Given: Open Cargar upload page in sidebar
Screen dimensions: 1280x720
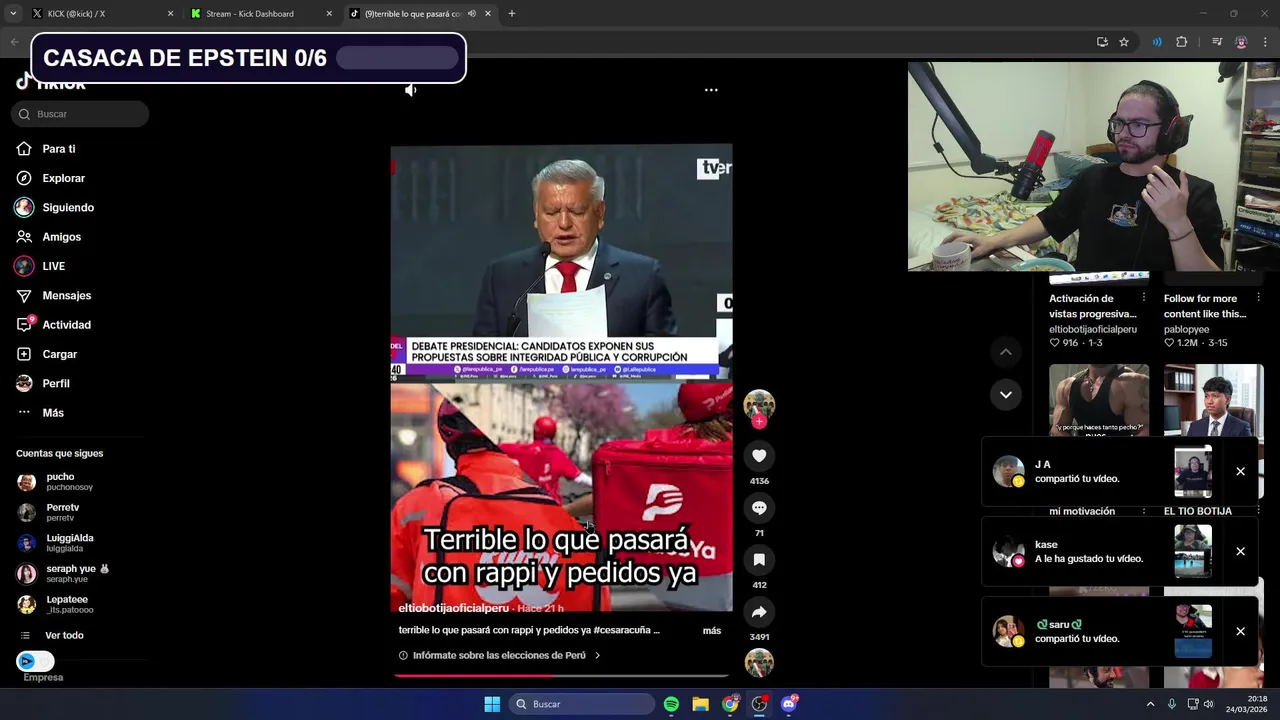Looking at the screenshot, I should pos(59,354).
